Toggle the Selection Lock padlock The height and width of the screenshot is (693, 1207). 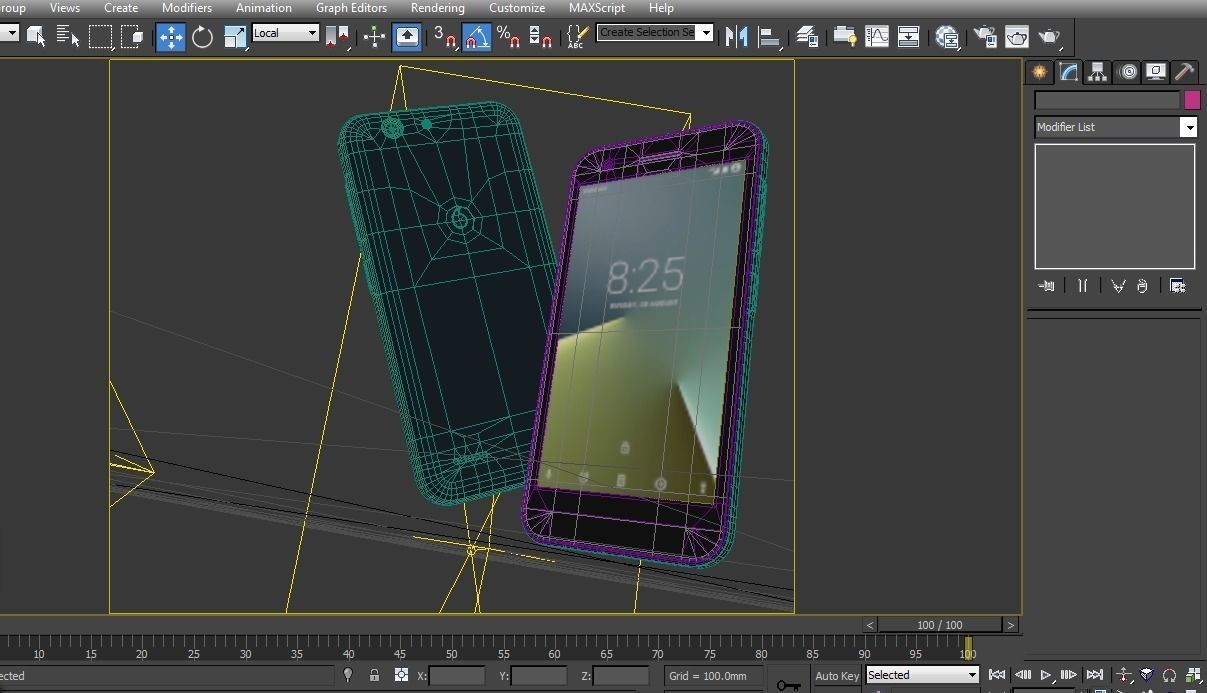coord(374,675)
